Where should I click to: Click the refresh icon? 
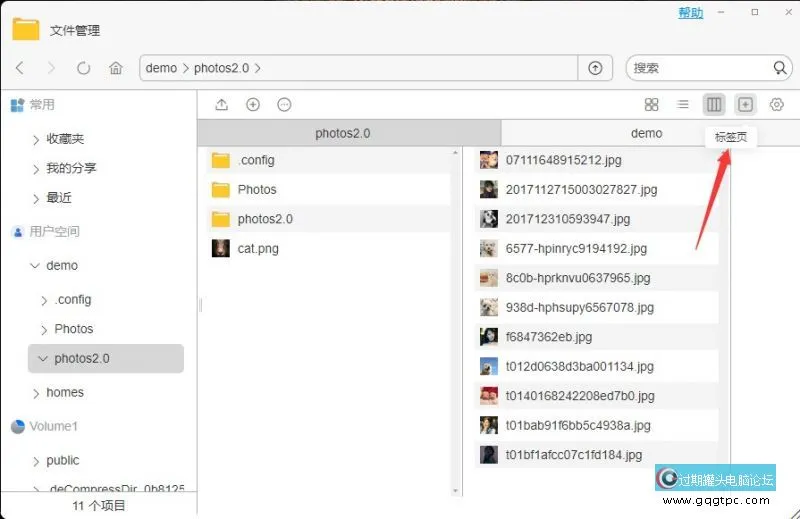click(83, 68)
